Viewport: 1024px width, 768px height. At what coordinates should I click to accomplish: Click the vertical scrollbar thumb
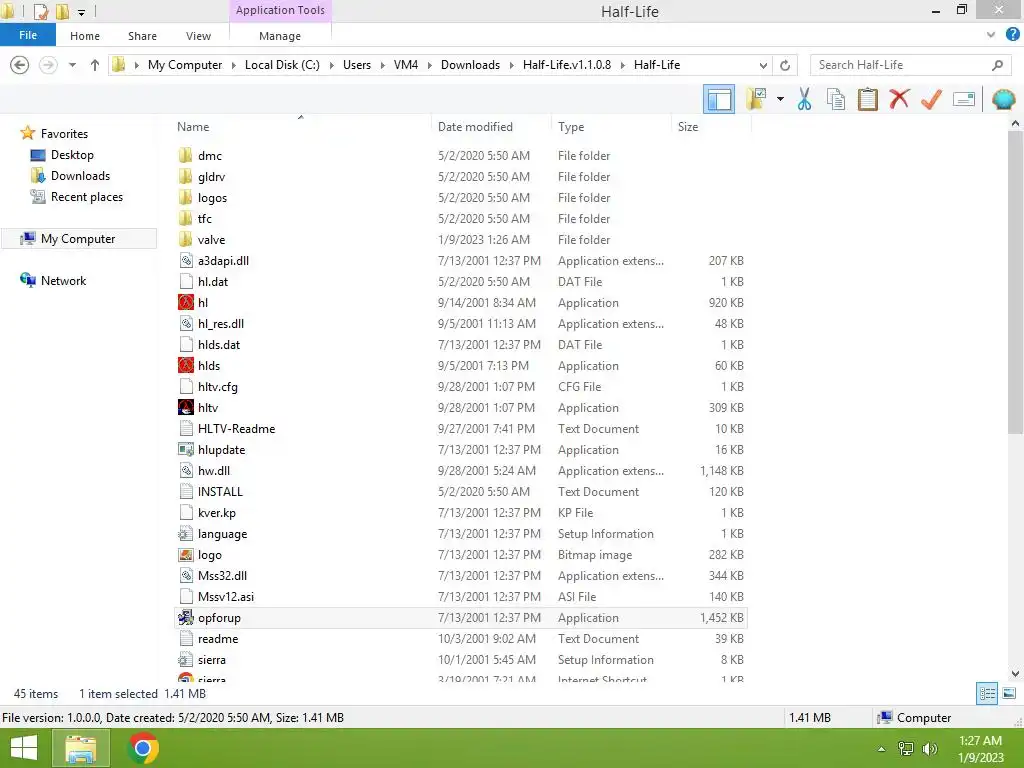click(1015, 281)
